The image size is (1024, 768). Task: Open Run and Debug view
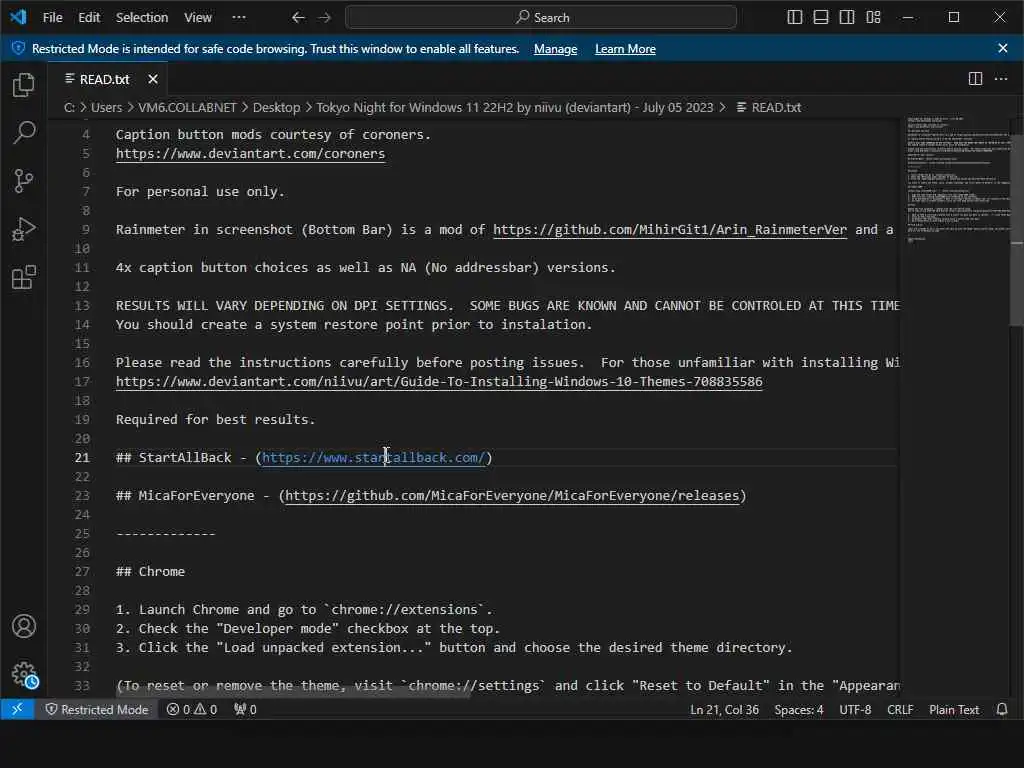pos(24,229)
